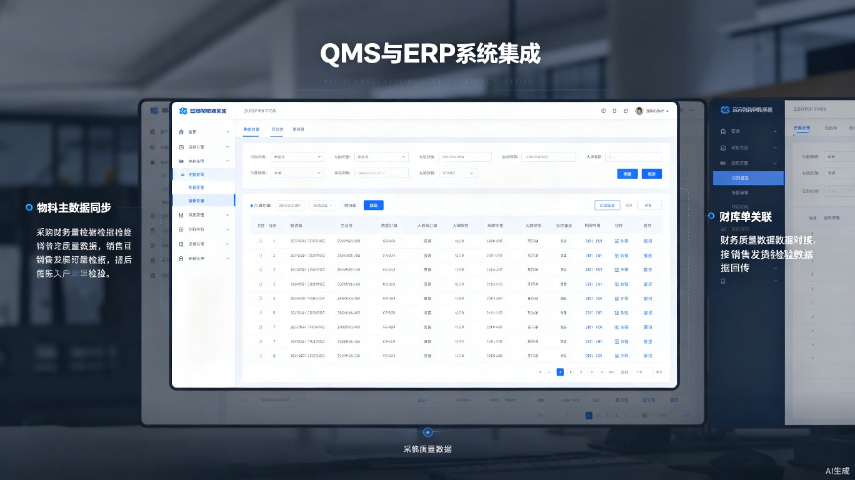The height and width of the screenshot is (480, 855).
Task: Open the second filter dropdown in the top row
Action: [381, 157]
